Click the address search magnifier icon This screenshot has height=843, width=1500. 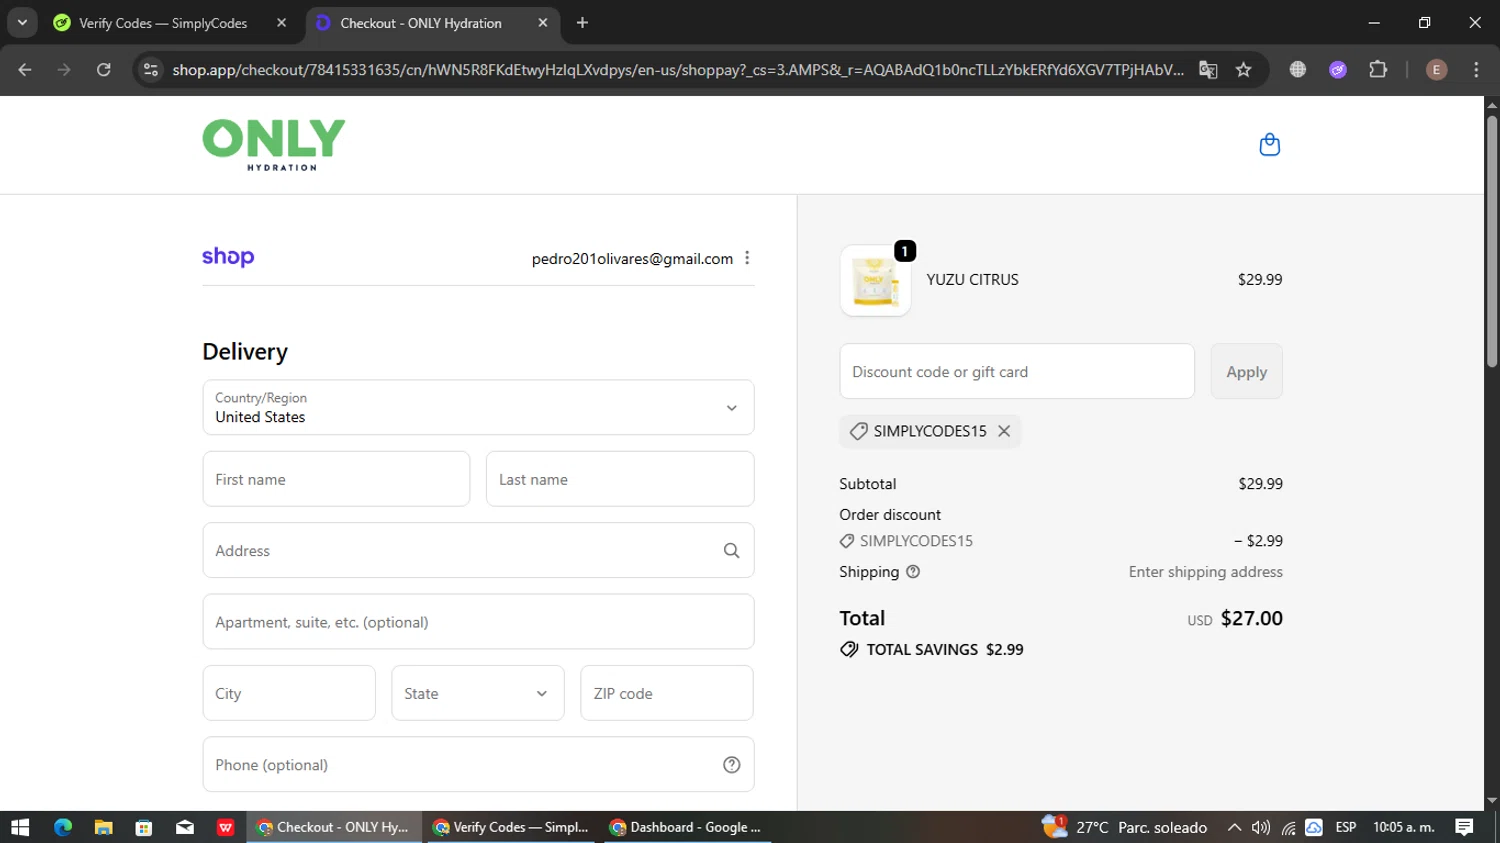[731, 551]
